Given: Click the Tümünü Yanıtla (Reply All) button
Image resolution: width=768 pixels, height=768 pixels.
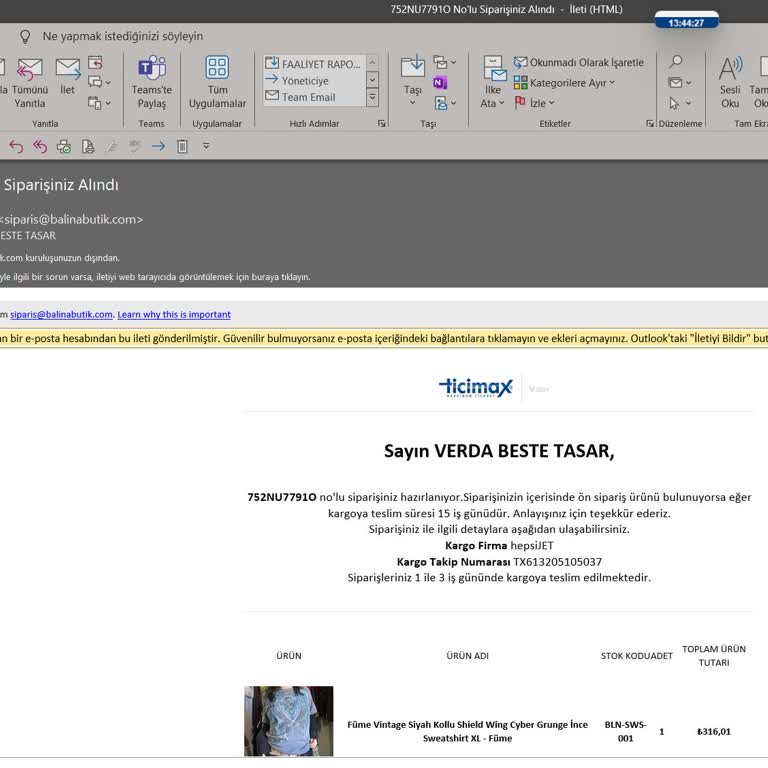Looking at the screenshot, I should point(29,82).
